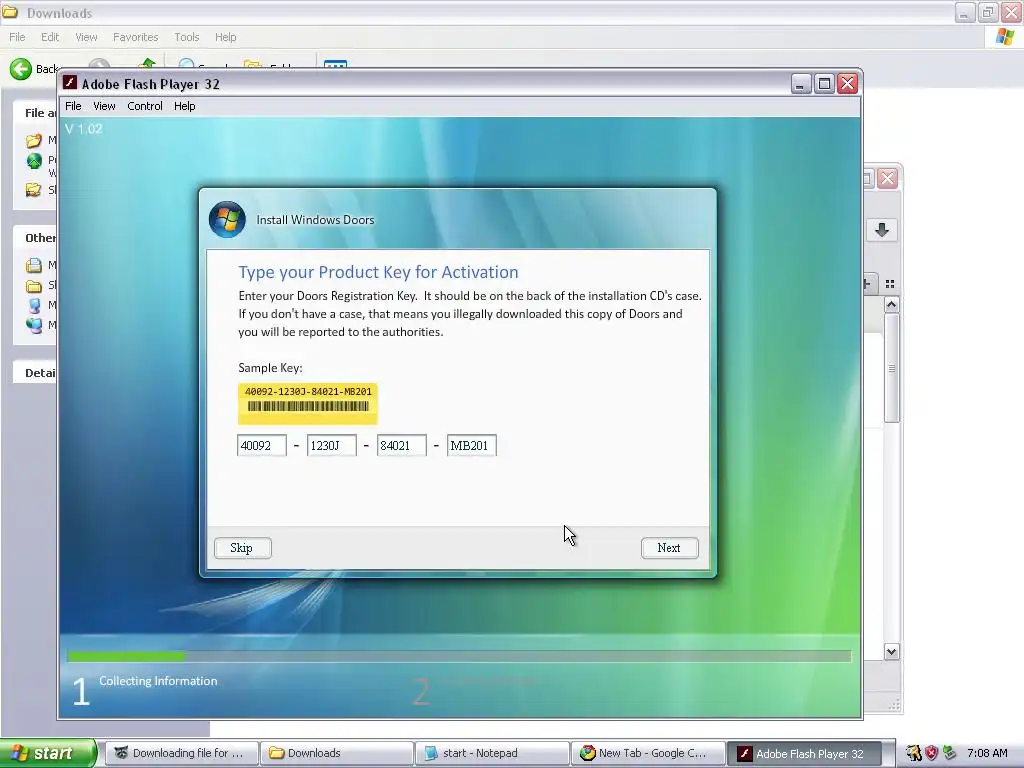Click the first icon under Other Places

coord(34,265)
